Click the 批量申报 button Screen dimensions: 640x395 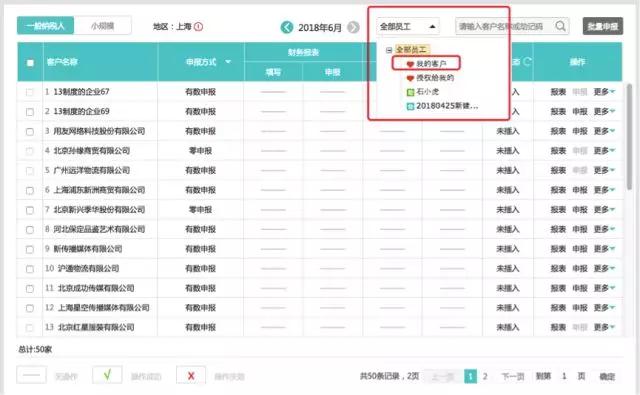603,26
